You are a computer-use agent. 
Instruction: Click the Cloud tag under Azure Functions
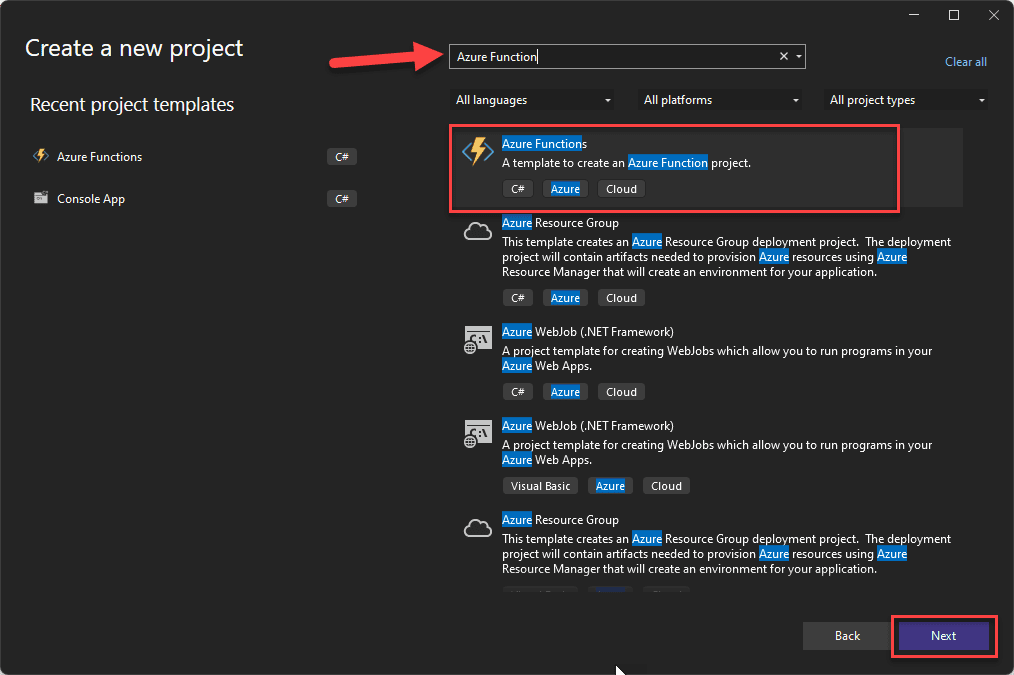[x=621, y=189]
